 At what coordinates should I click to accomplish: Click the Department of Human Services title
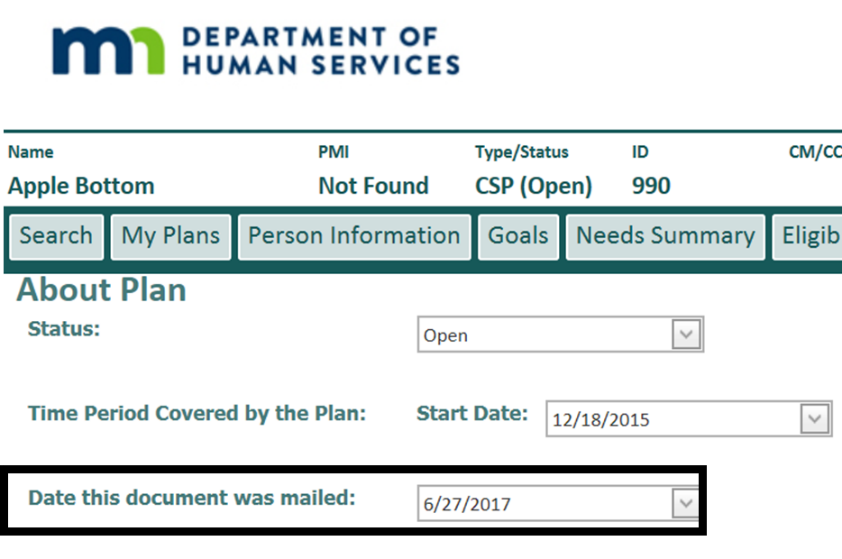tap(320, 51)
